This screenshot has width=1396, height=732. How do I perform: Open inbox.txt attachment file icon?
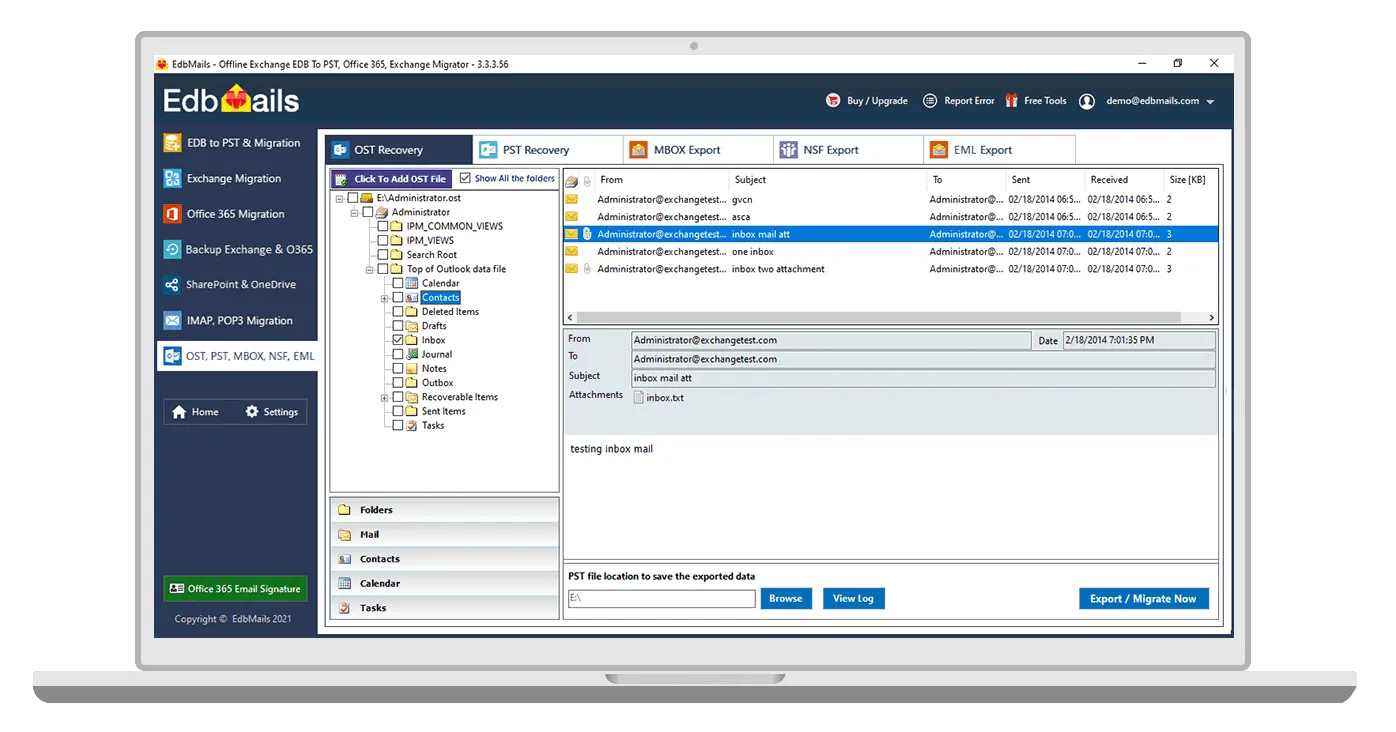[639, 398]
